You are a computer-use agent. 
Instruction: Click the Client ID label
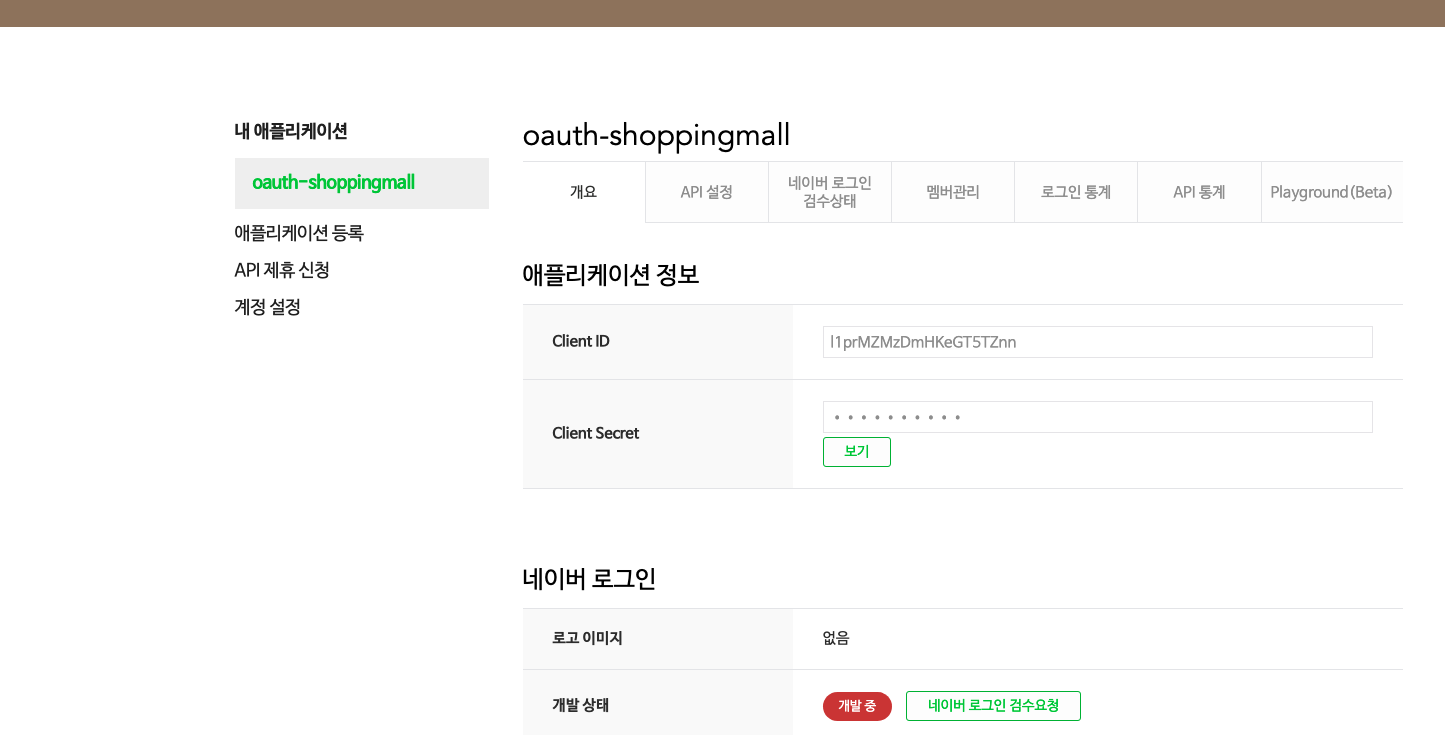click(x=581, y=342)
